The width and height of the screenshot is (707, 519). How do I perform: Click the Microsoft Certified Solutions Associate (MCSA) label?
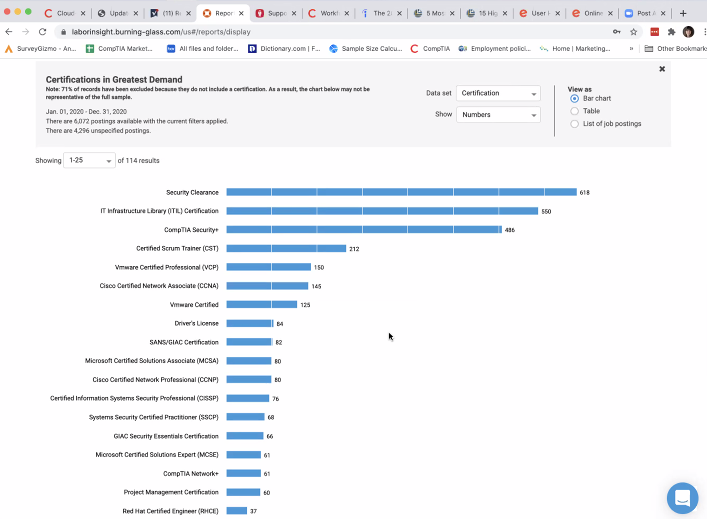[152, 361]
